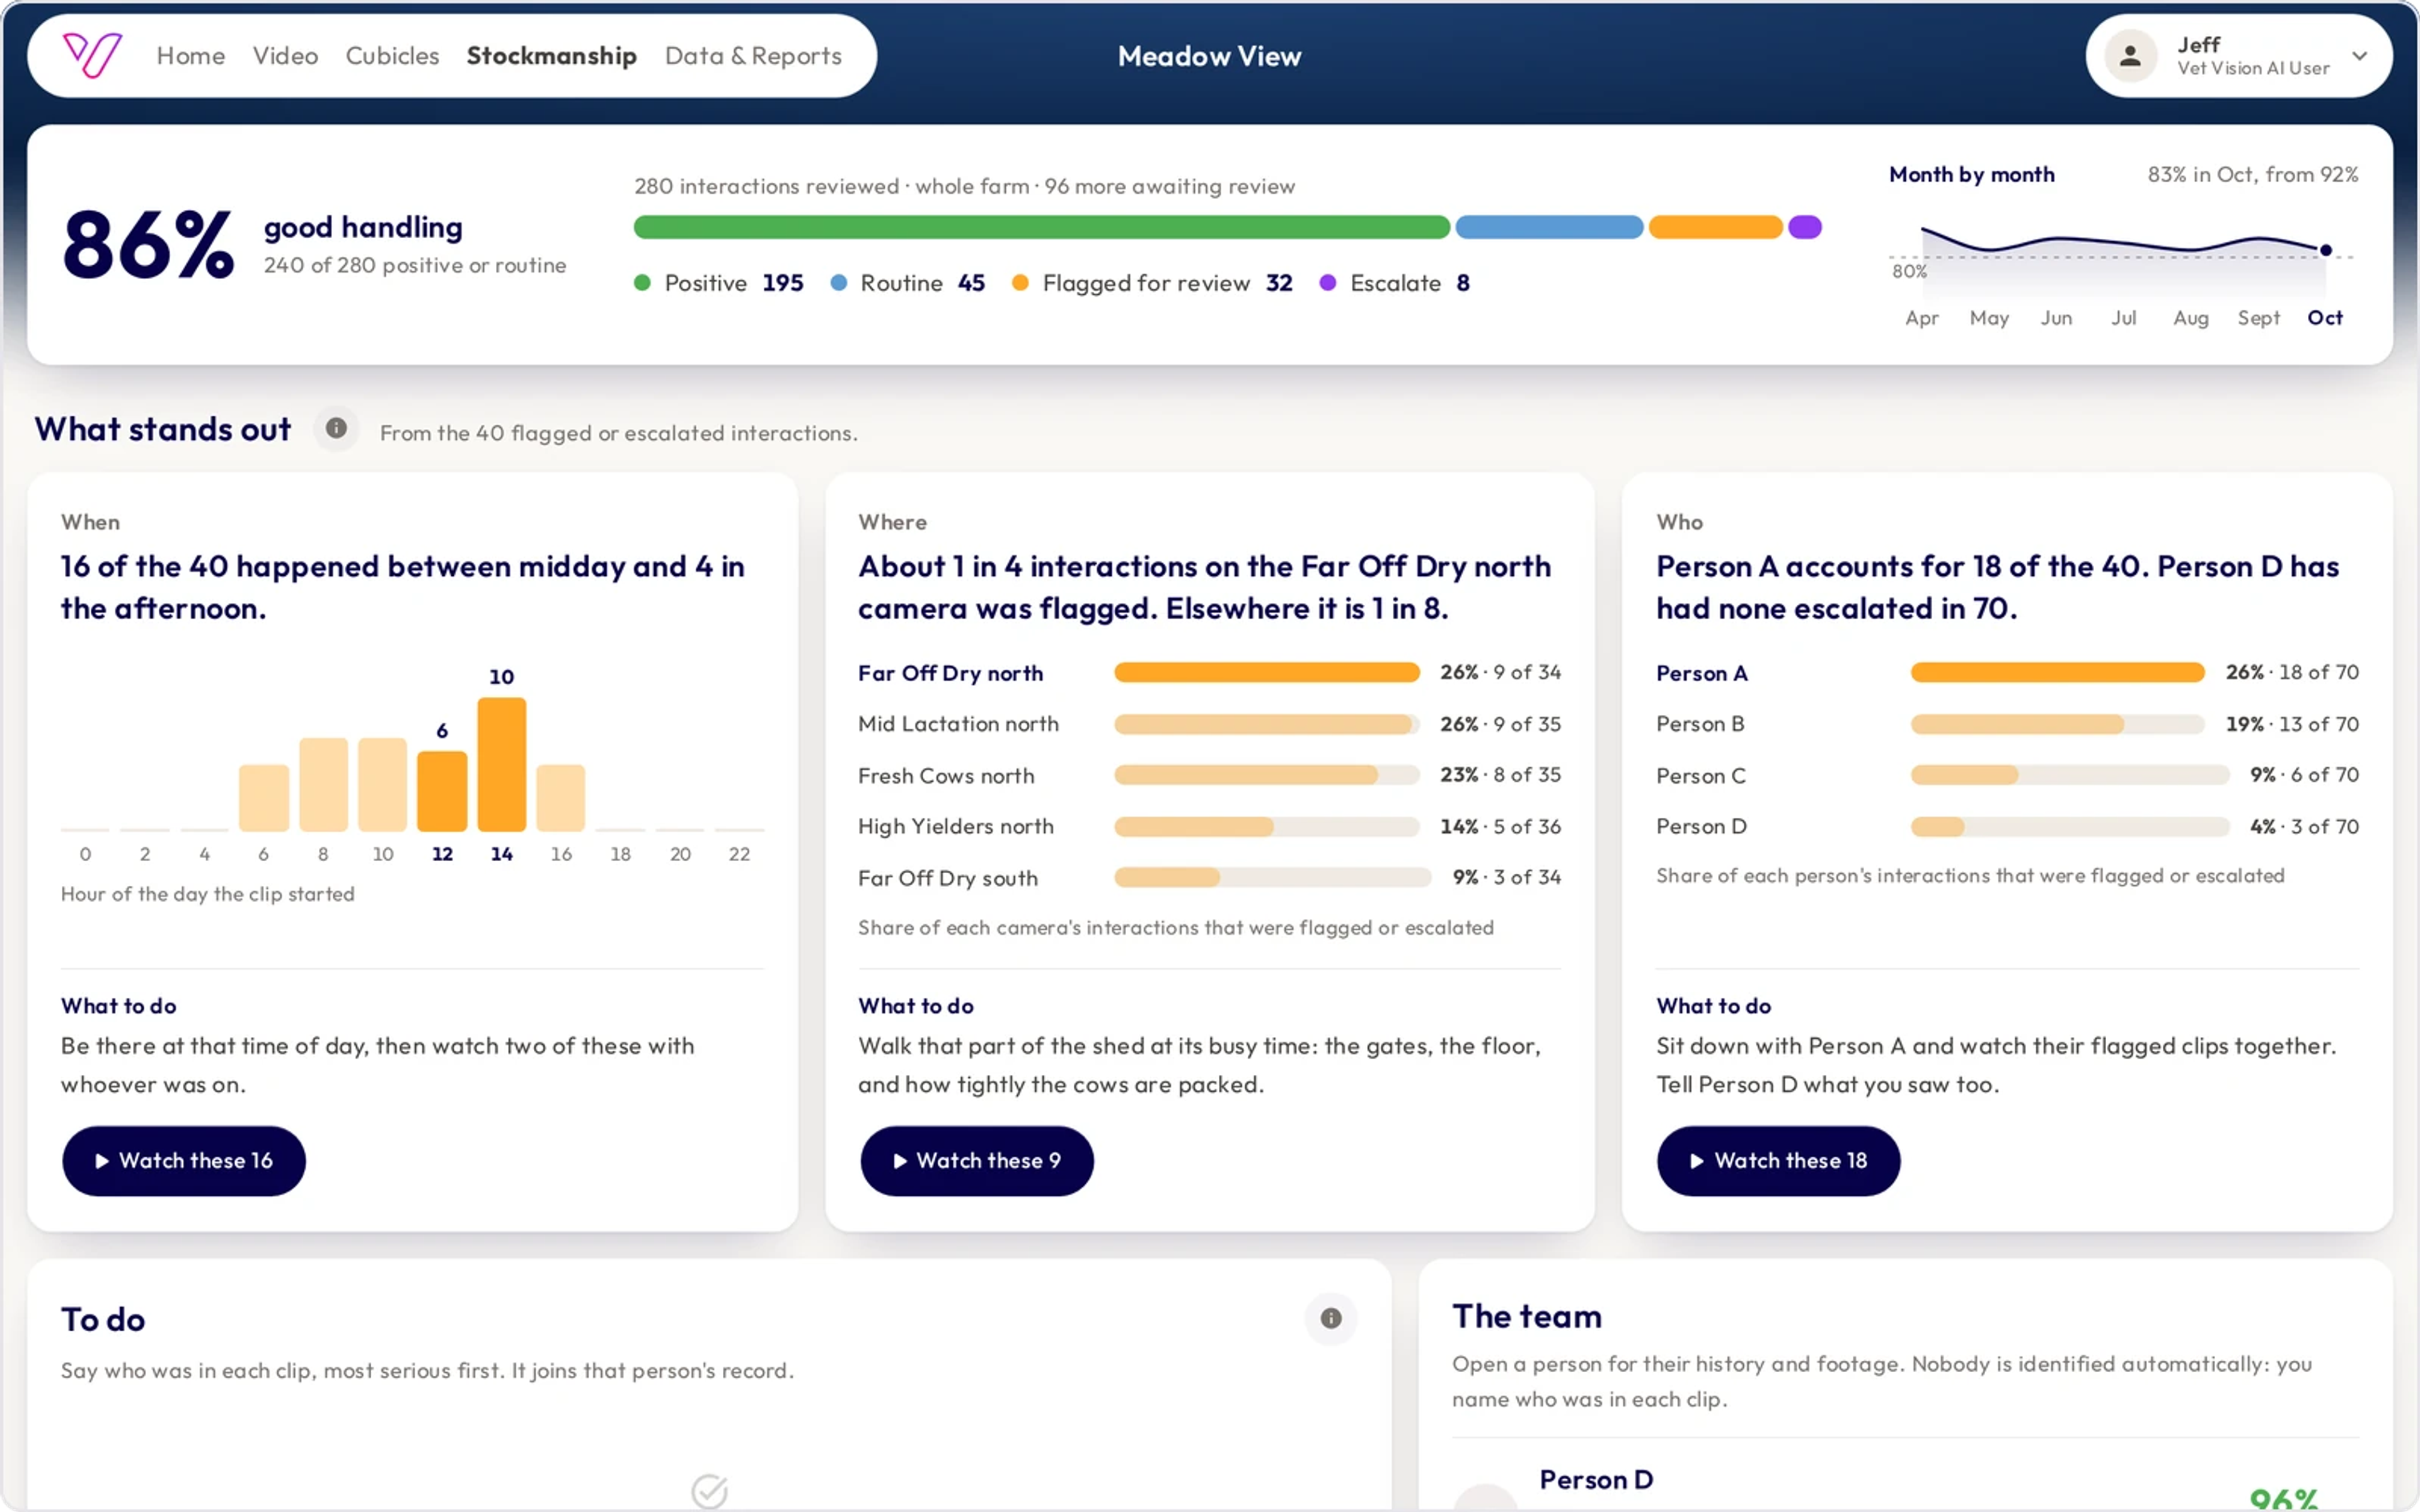This screenshot has width=2420, height=1512.
Task: Click the Watch these 16 button
Action: (184, 1161)
